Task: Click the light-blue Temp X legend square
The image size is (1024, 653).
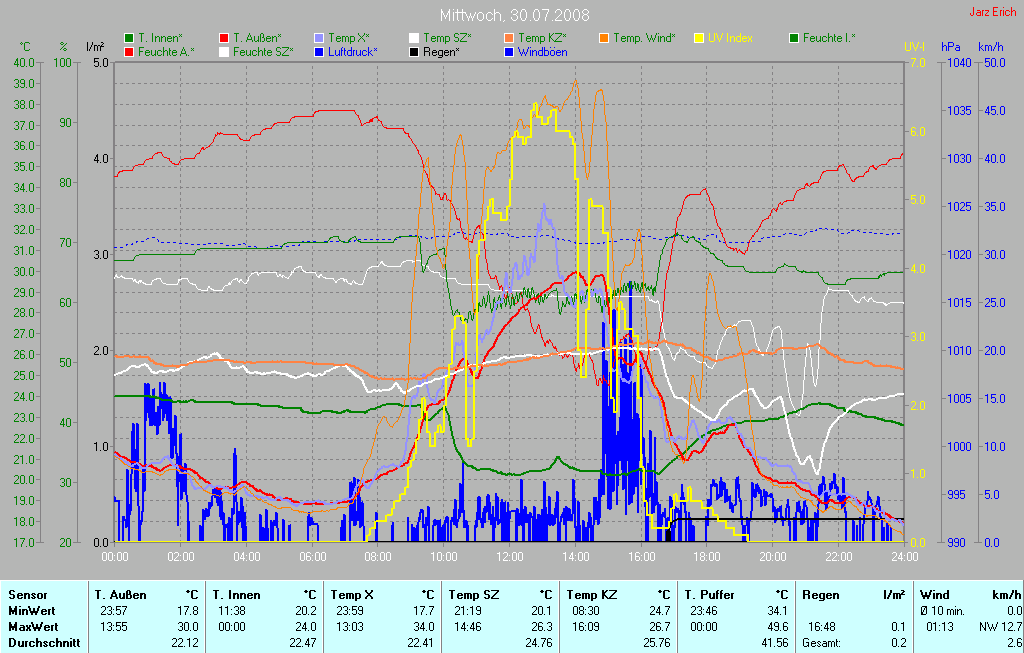Action: pyautogui.click(x=319, y=38)
